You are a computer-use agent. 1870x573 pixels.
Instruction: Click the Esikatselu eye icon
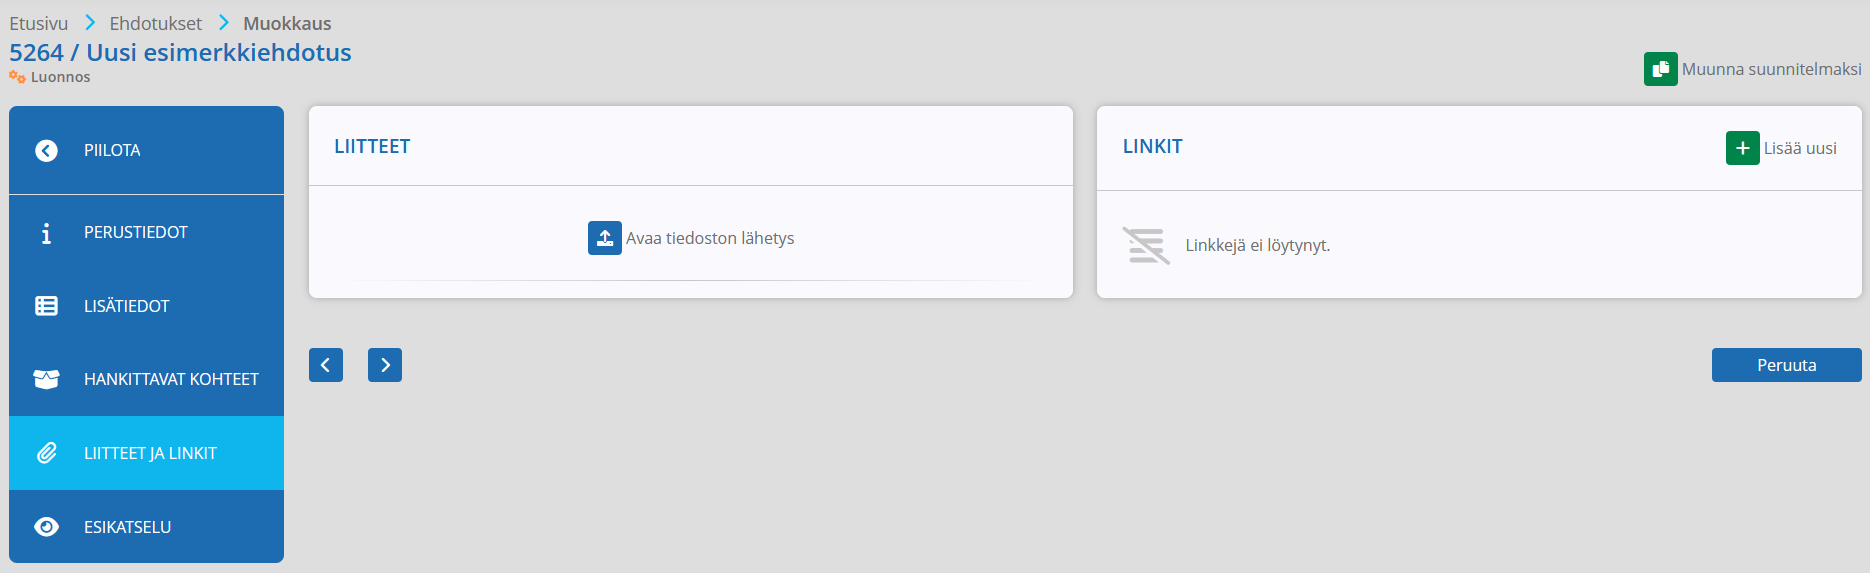coord(46,527)
